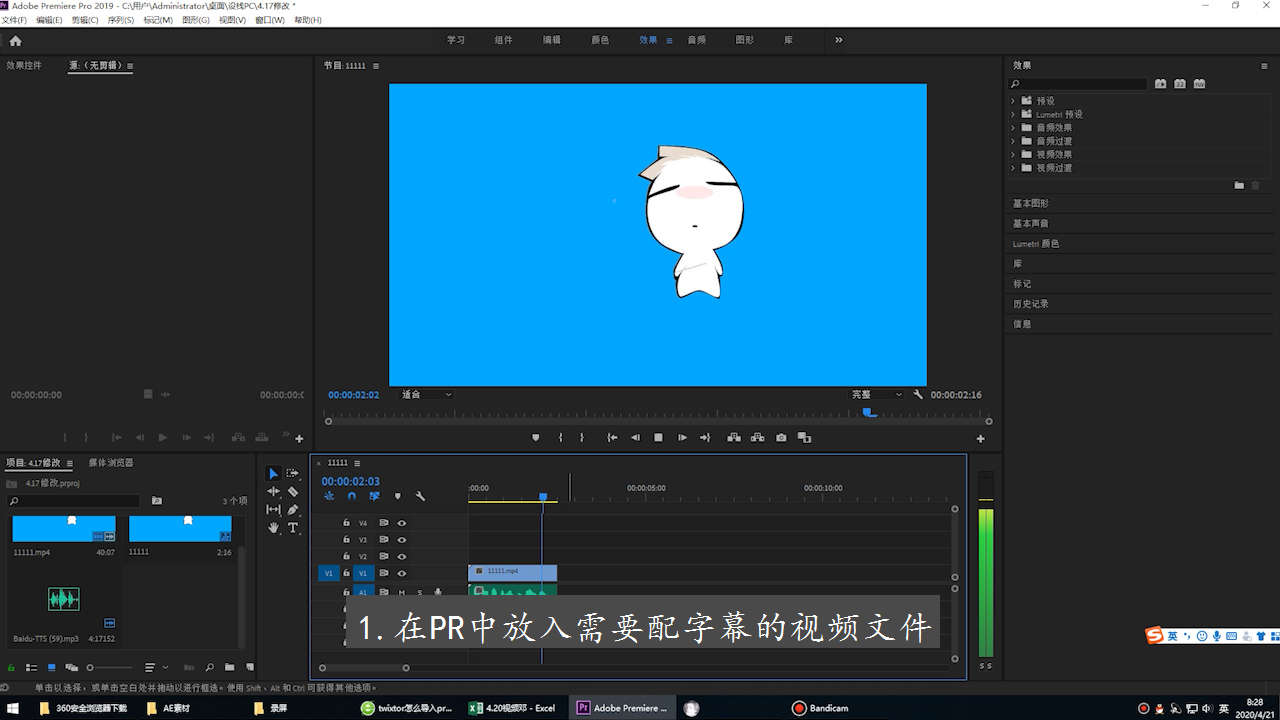
Task: Switch to 颜色 workspace tab
Action: click(600, 40)
